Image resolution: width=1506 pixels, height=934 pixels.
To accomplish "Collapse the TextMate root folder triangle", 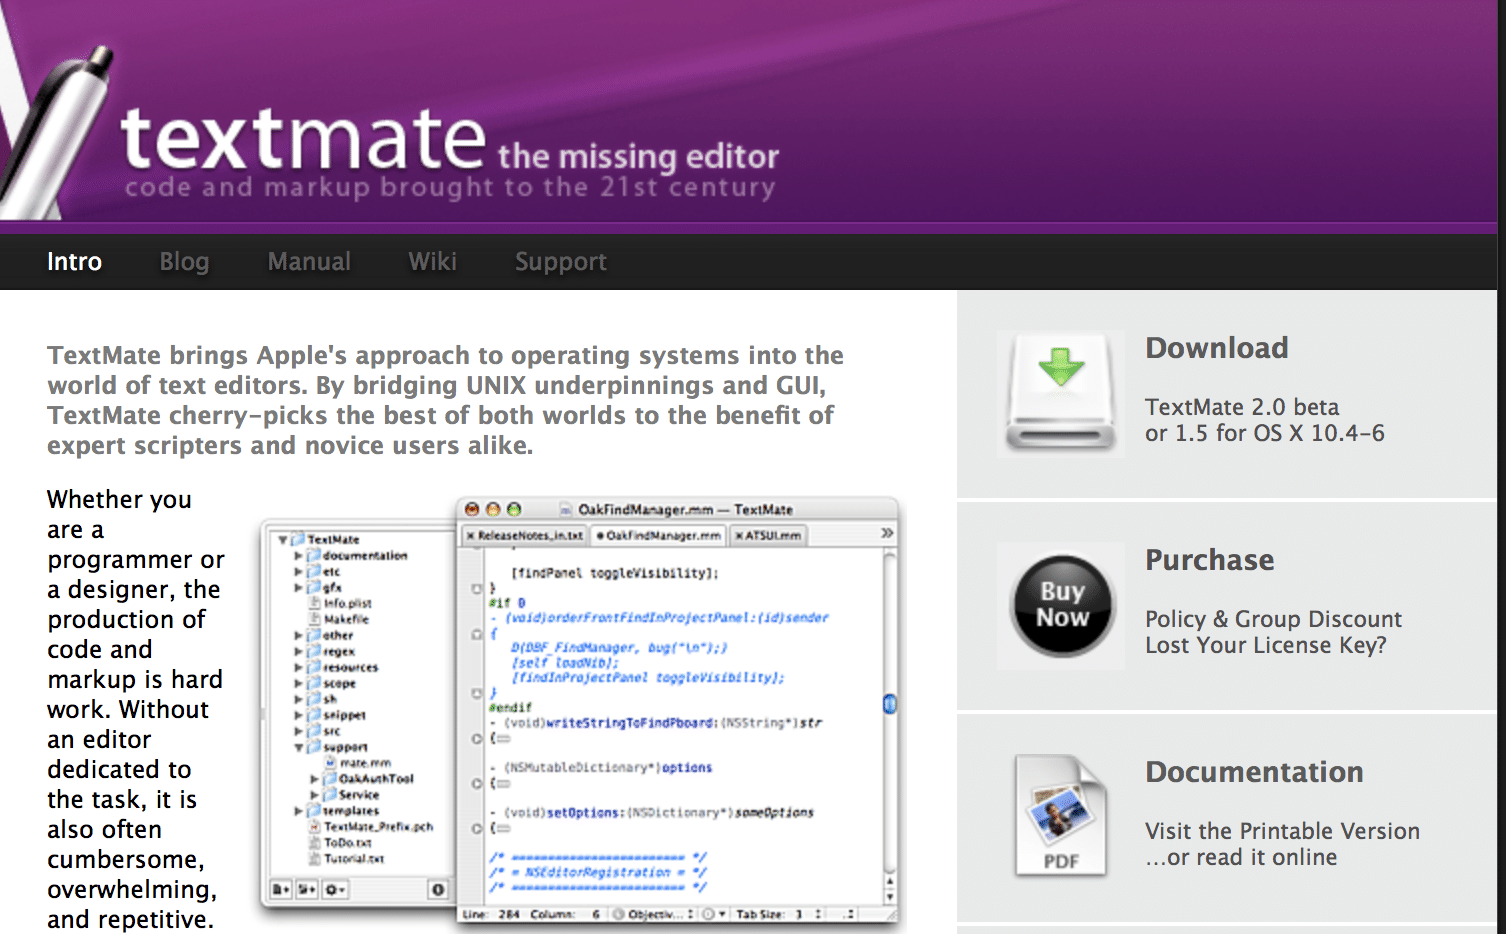I will point(283,539).
